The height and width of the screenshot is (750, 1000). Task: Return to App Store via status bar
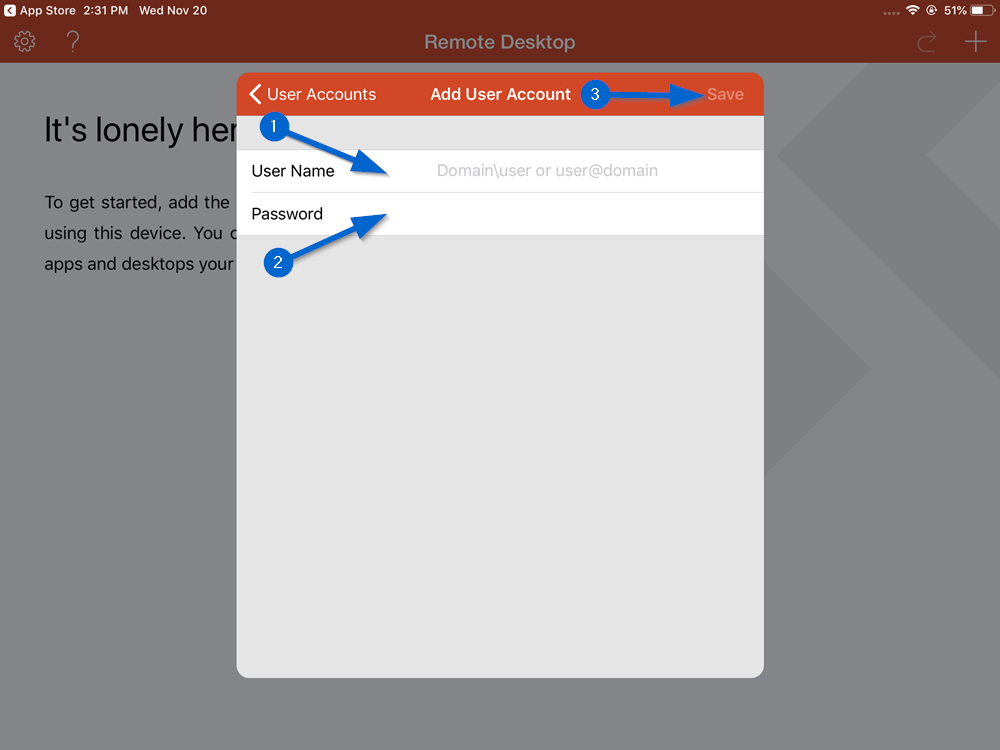point(40,10)
